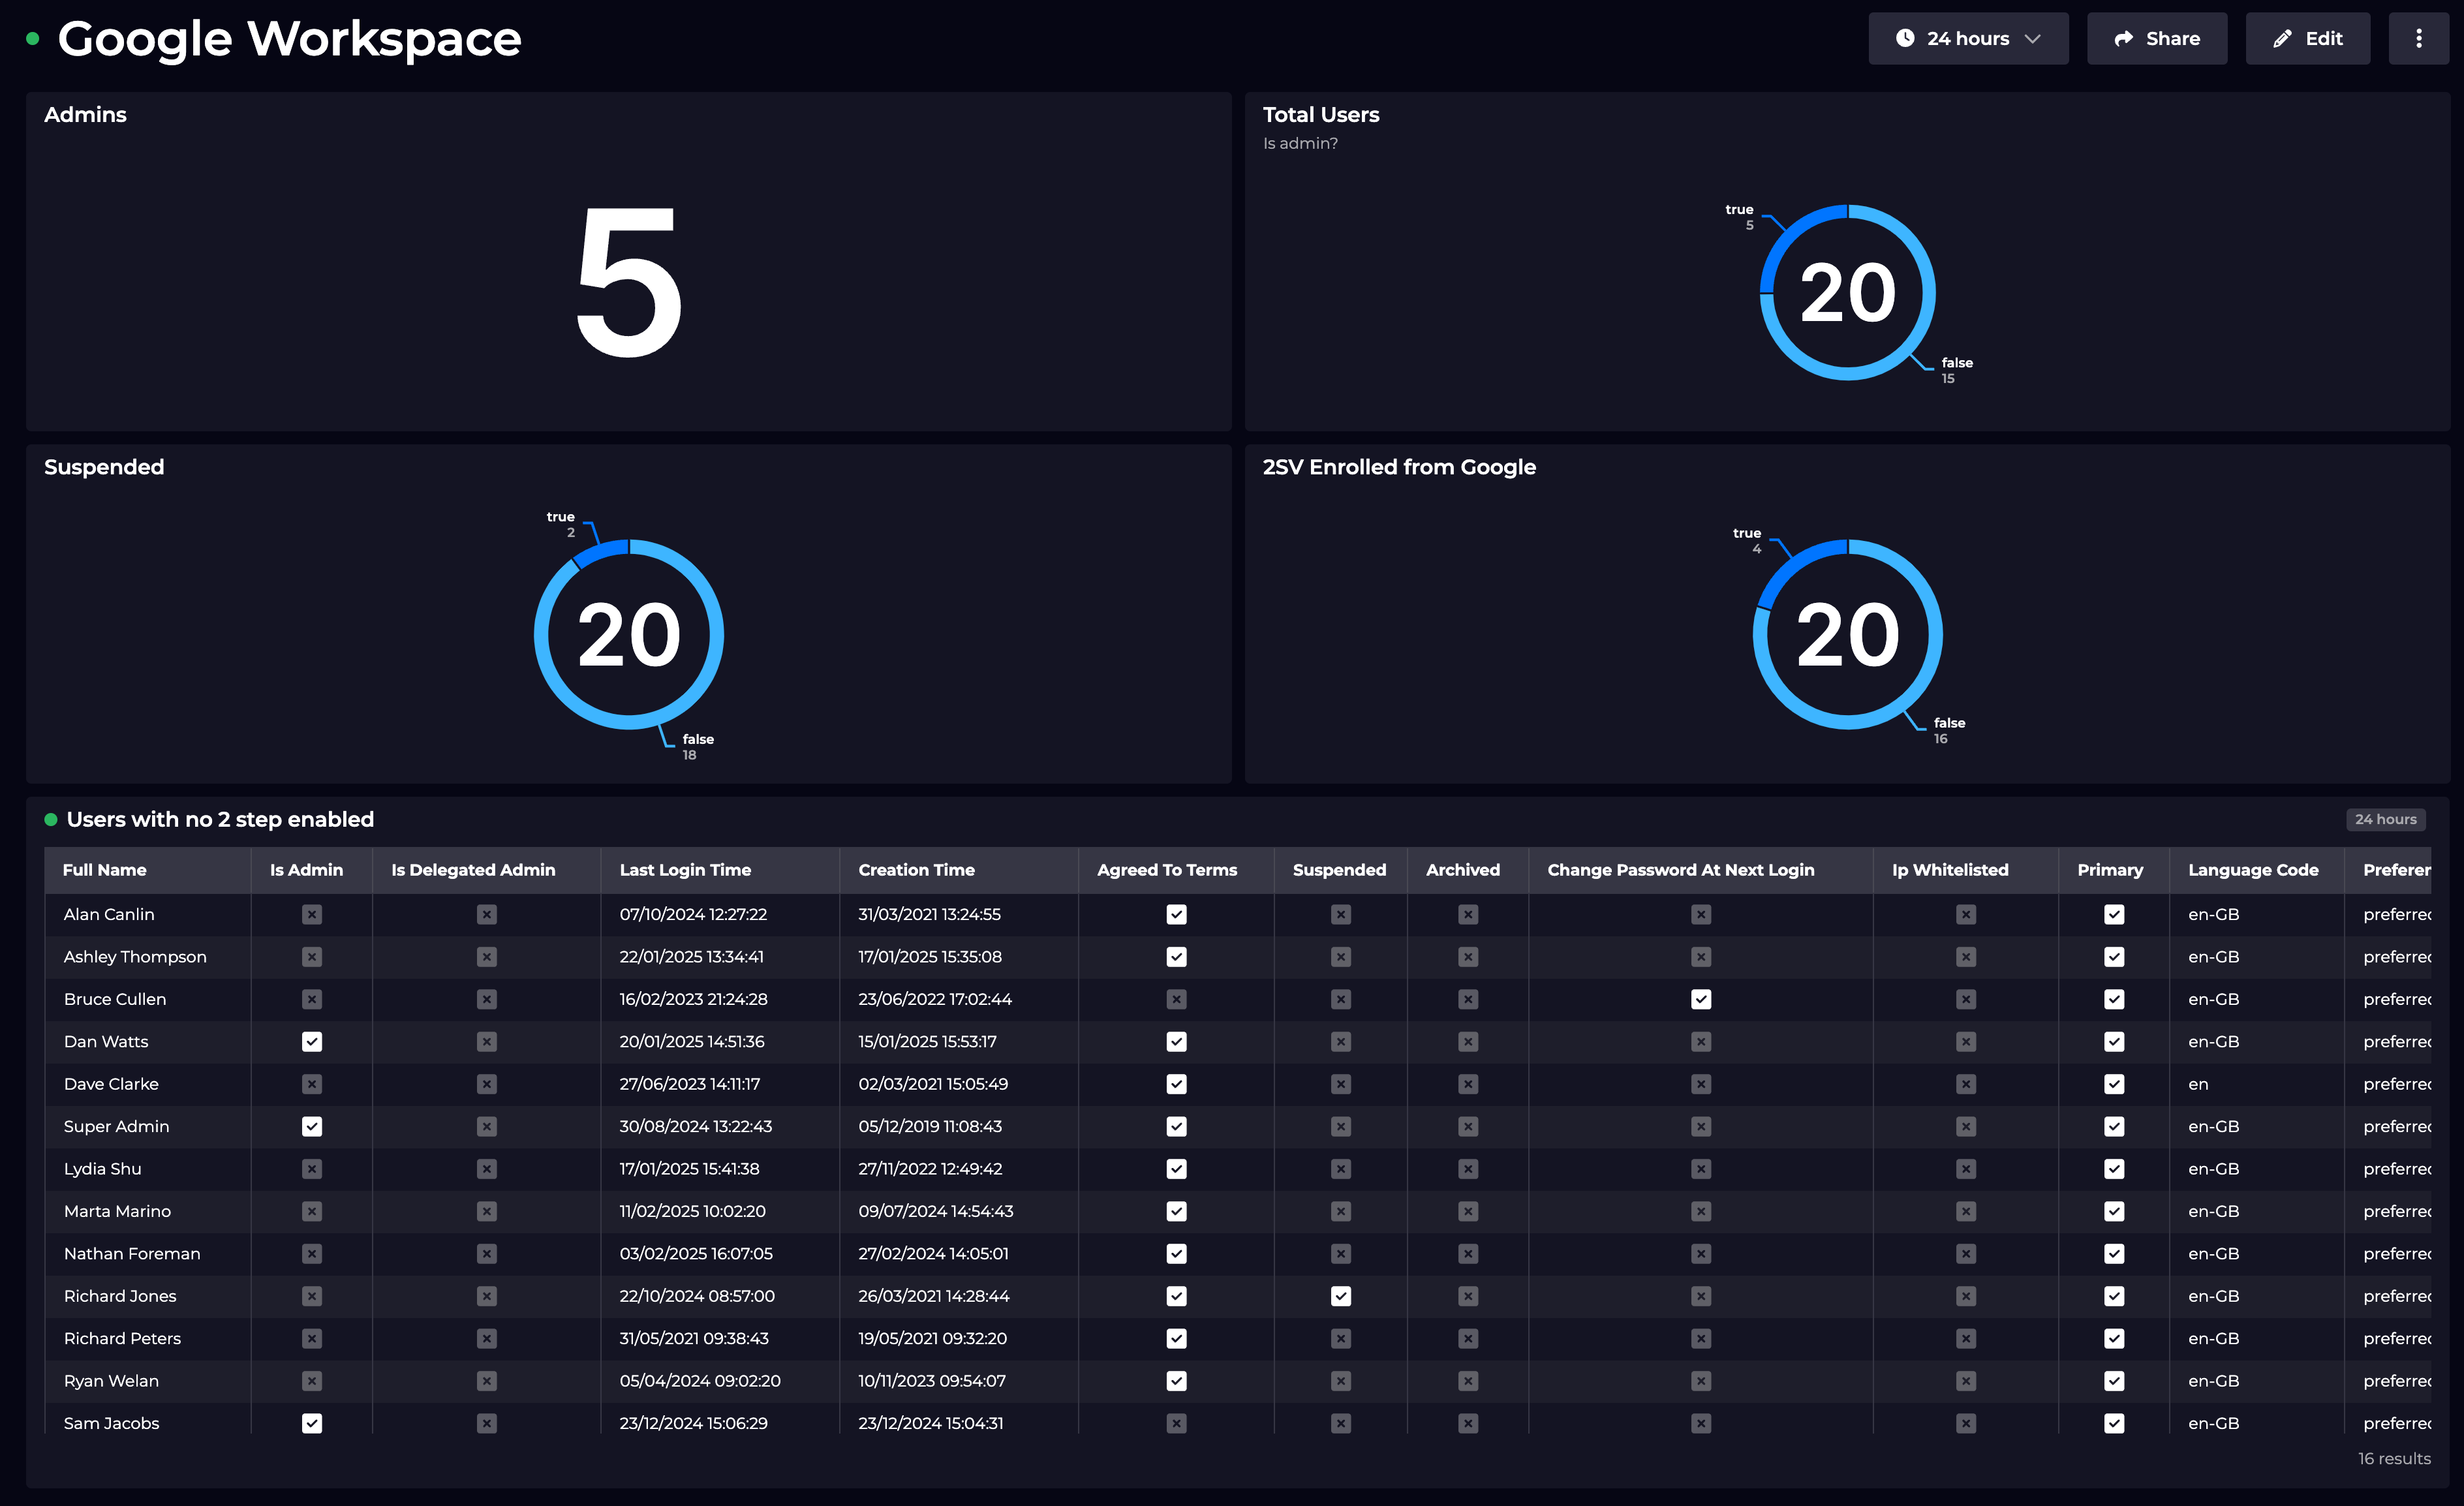Click the Google Workspace dashboard title

[289, 39]
